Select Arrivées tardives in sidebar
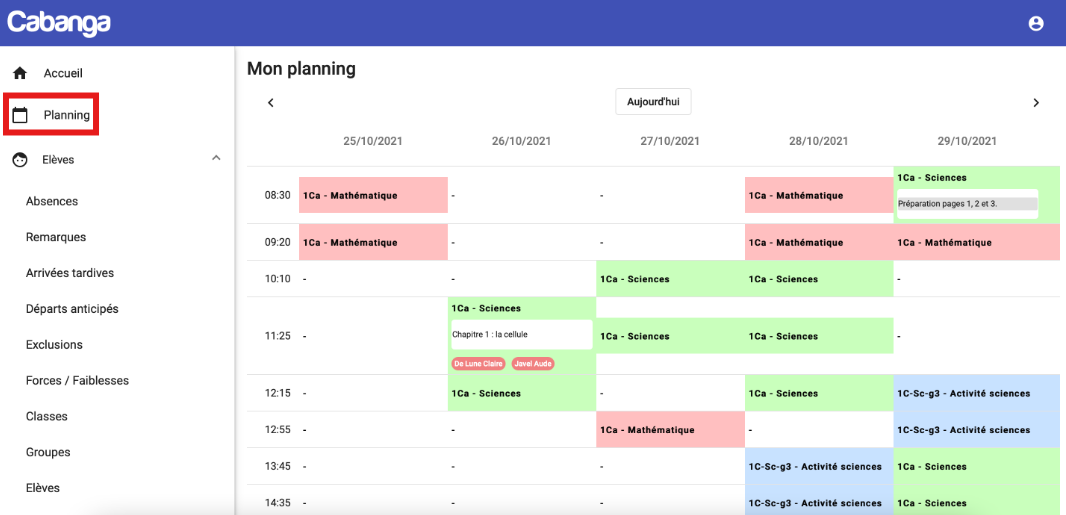This screenshot has width=1066, height=515. [x=70, y=273]
